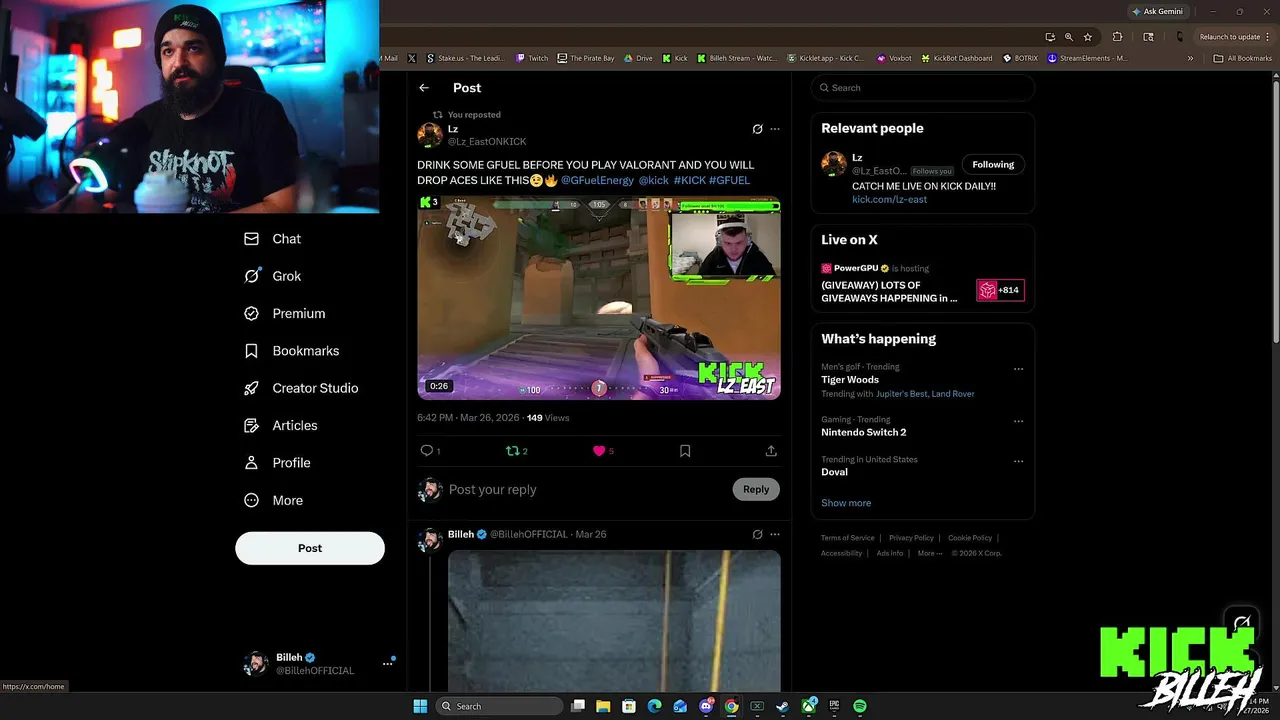The width and height of the screenshot is (1280, 720).
Task: Open Discord from the taskbar
Action: (706, 706)
